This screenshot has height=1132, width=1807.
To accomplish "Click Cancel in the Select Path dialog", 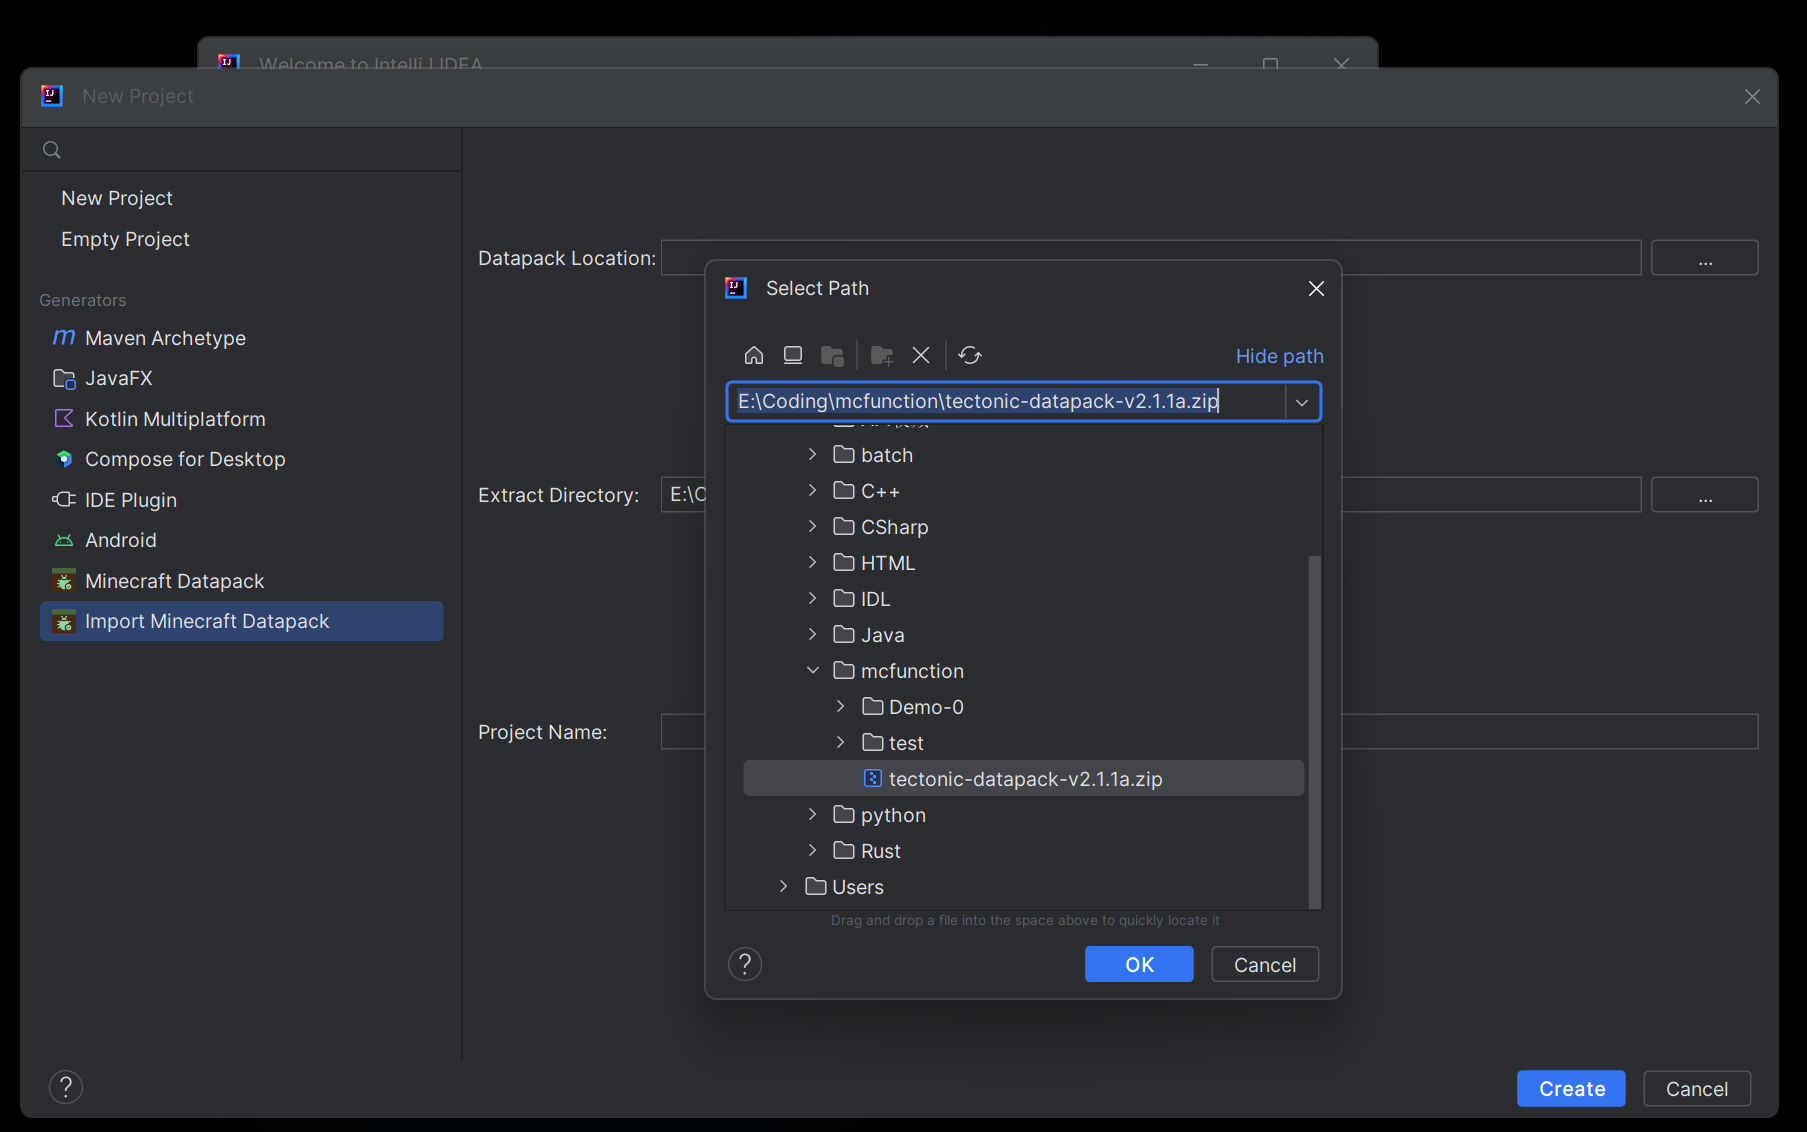I will point(1265,964).
